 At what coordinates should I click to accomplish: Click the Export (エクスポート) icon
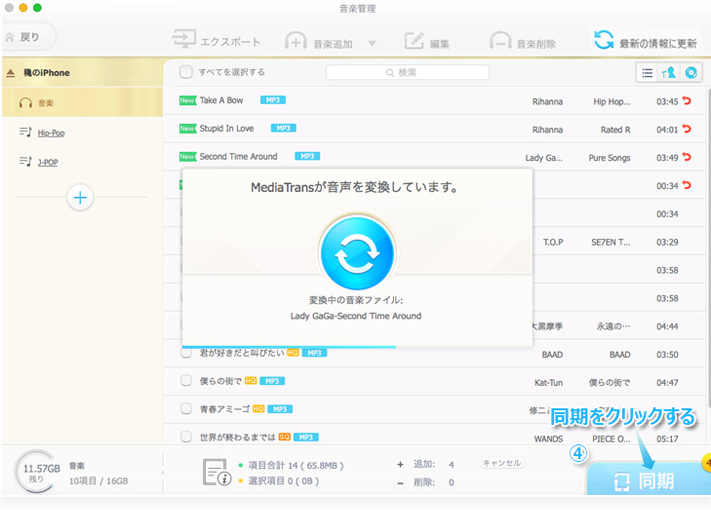184,39
